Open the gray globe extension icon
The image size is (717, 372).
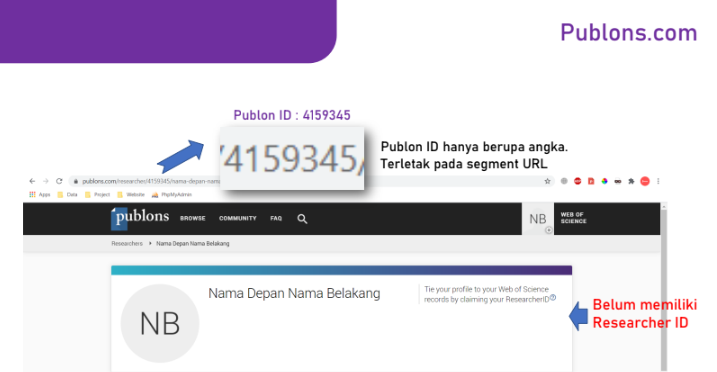click(x=564, y=181)
